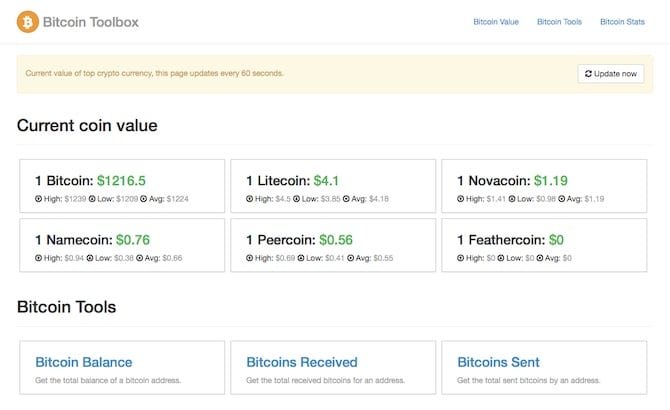The height and width of the screenshot is (410, 670).
Task: Click the High icon in Bitcoin card
Action: click(x=38, y=199)
